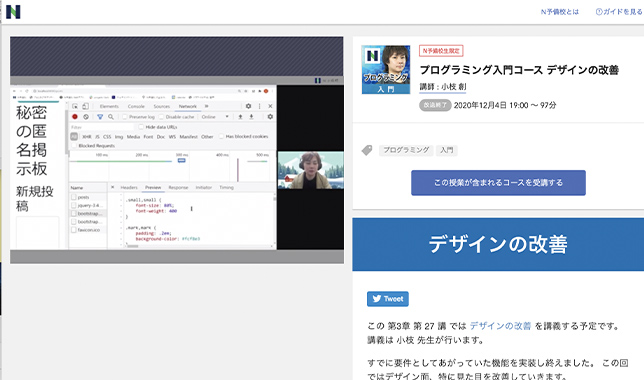Viewport: 644px width, 380px height.
Task: Select the jquery-3.4 request row
Action: 88,205
